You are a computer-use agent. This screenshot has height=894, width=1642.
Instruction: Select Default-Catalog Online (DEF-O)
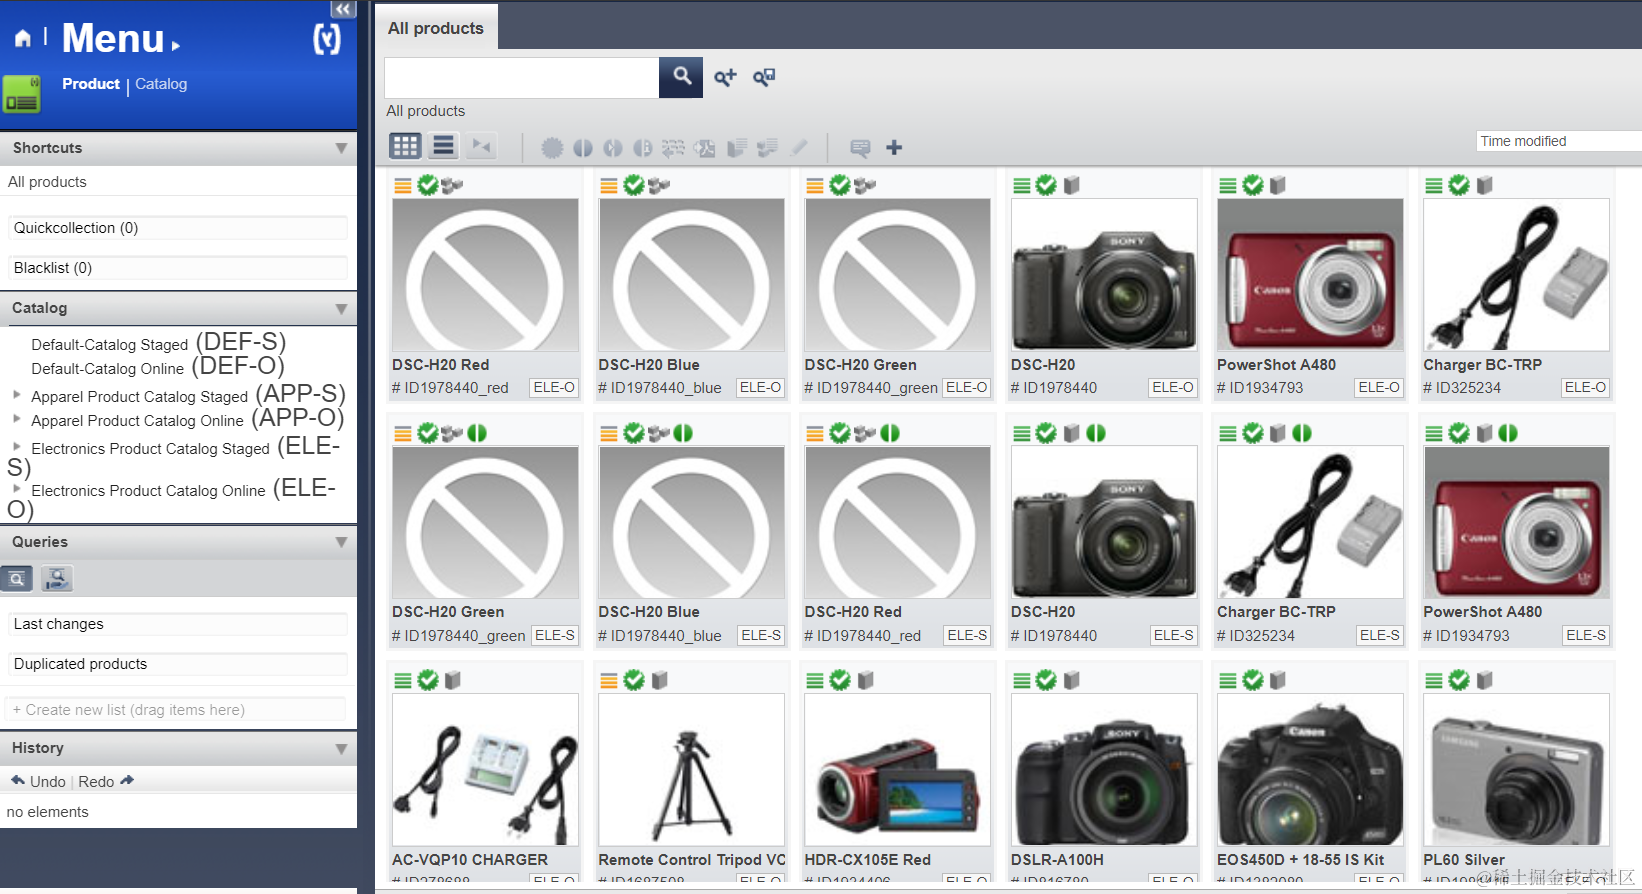click(x=157, y=367)
